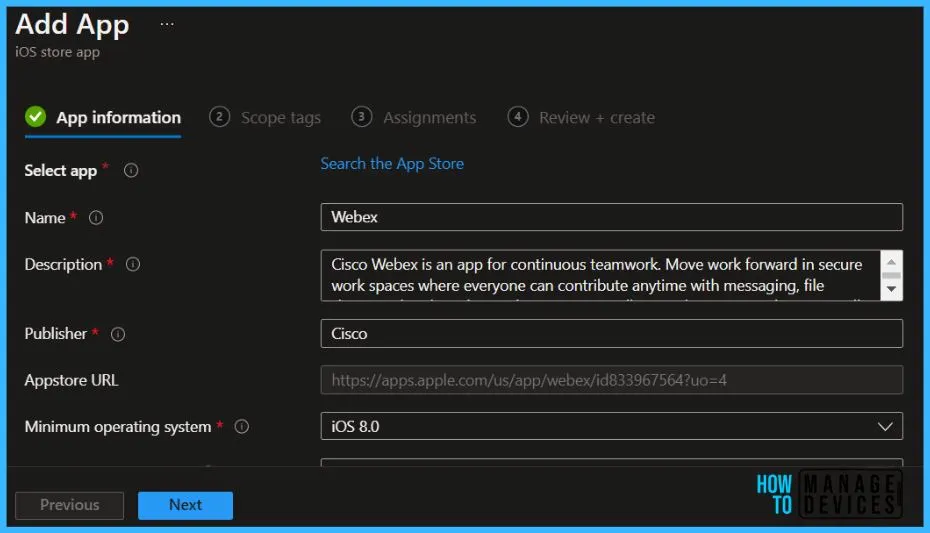Go to the Scope tags step
The height and width of the screenshot is (533, 930).
coord(265,117)
